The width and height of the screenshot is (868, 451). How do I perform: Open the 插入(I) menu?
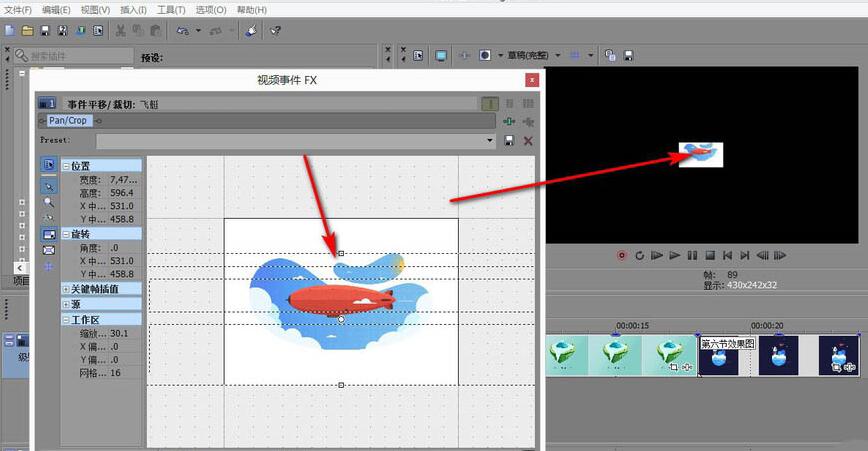133,10
